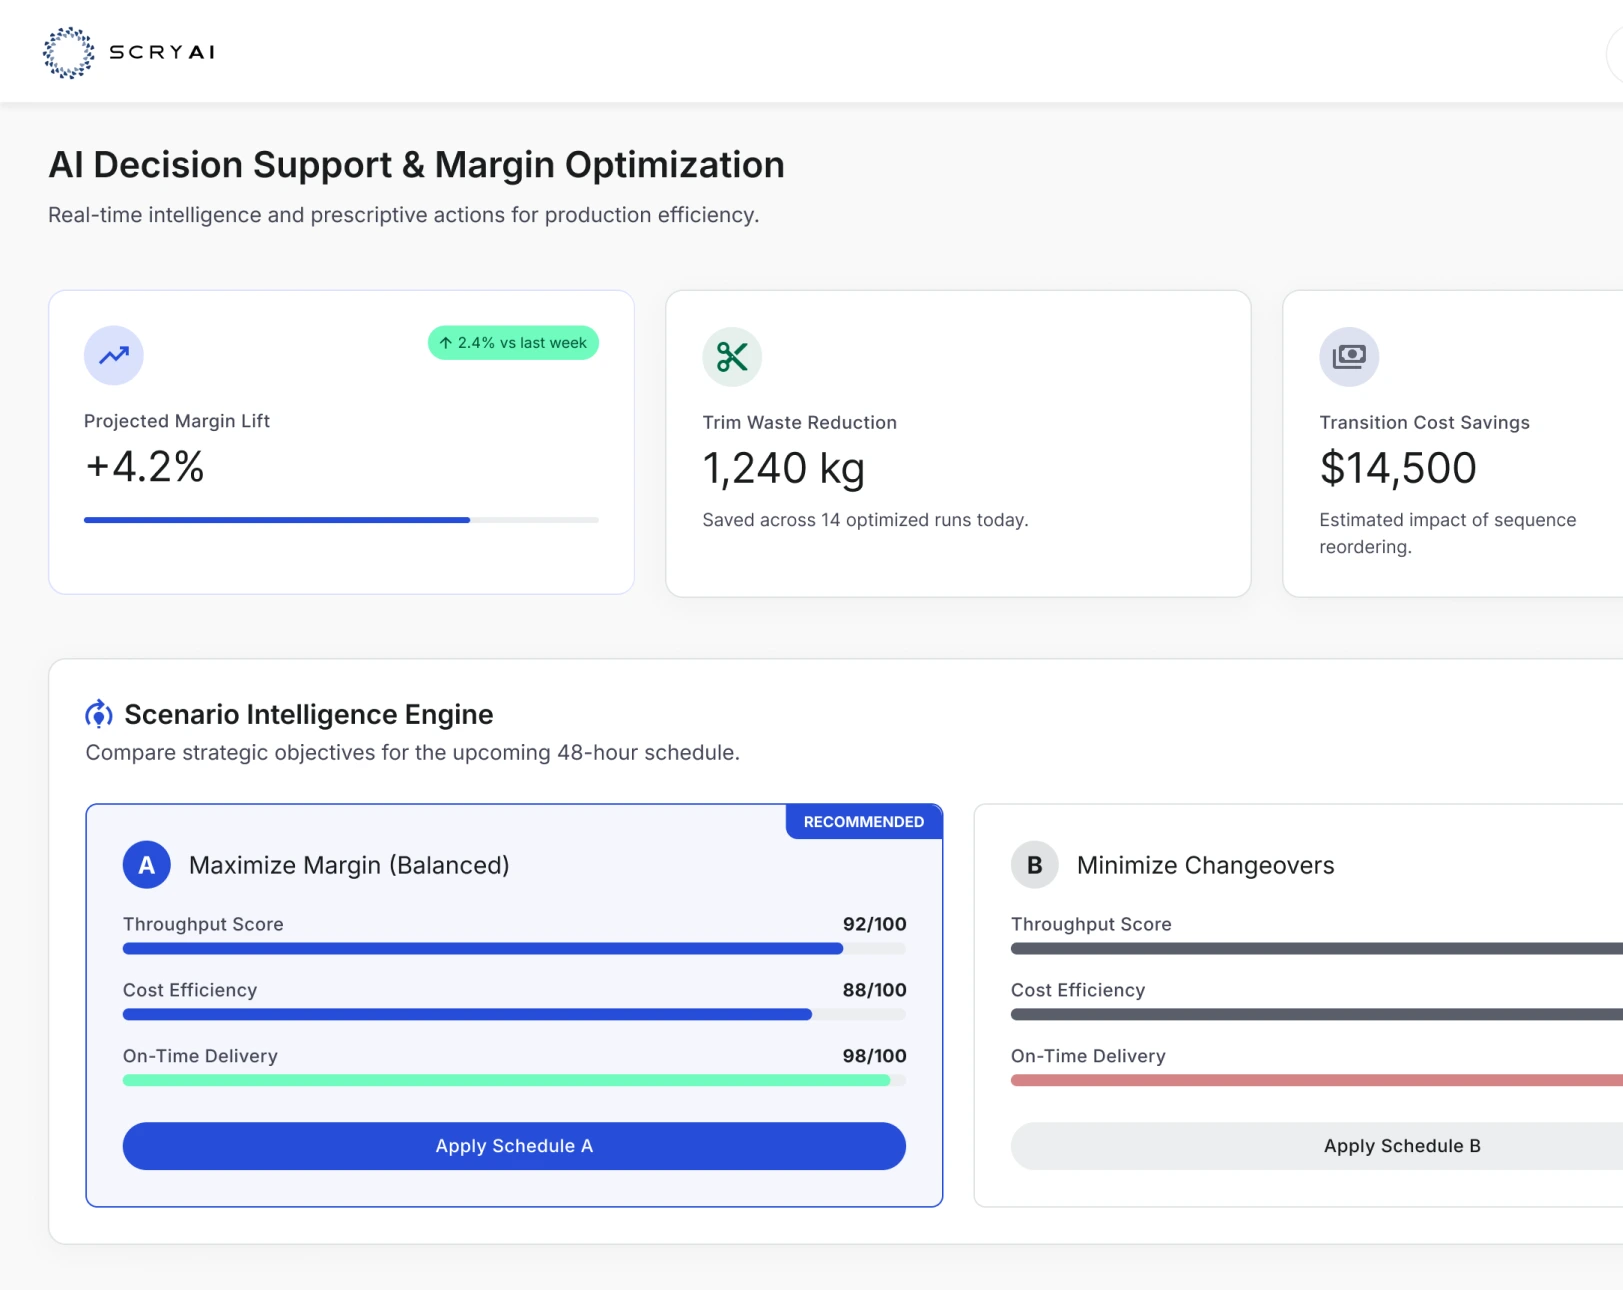Click scenario A Cost Efficiency bar
The width and height of the screenshot is (1623, 1290).
(x=514, y=1015)
